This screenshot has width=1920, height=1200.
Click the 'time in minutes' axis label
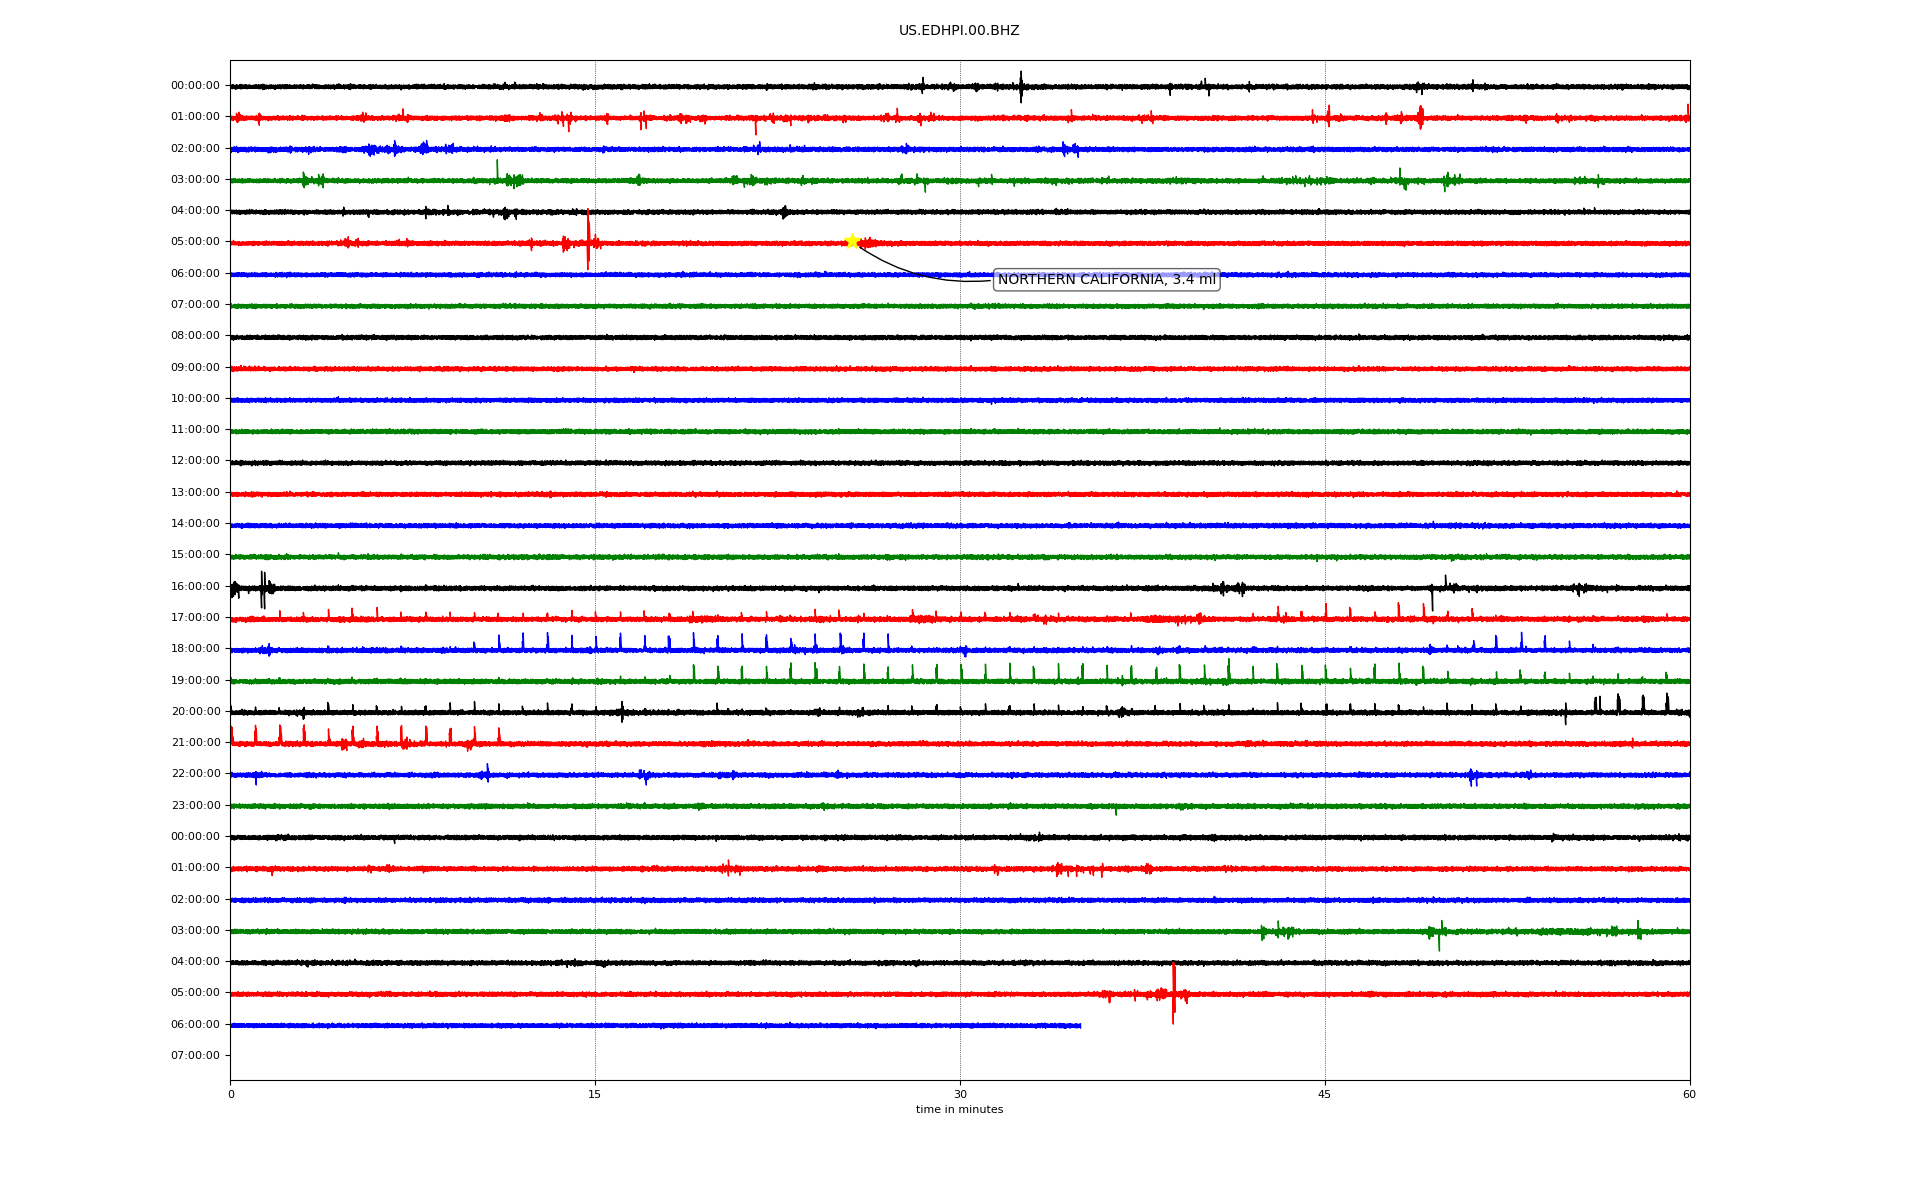click(959, 1110)
